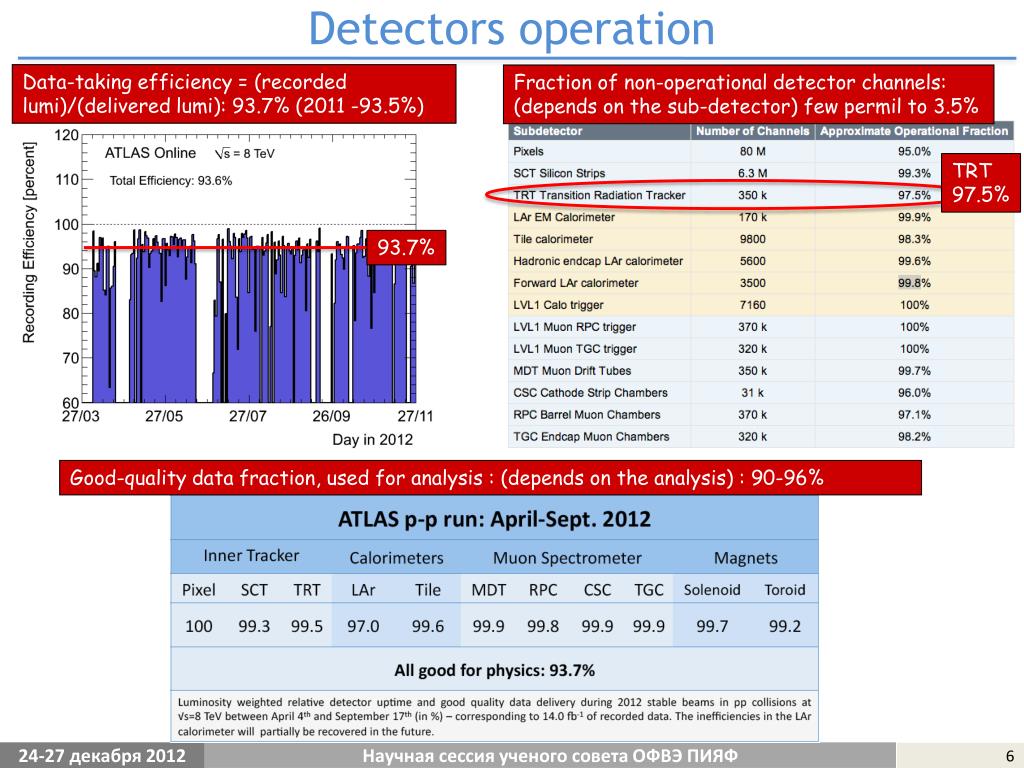The image size is (1024, 768).
Task: Click the 27/07 date tick
Action: 248,417
